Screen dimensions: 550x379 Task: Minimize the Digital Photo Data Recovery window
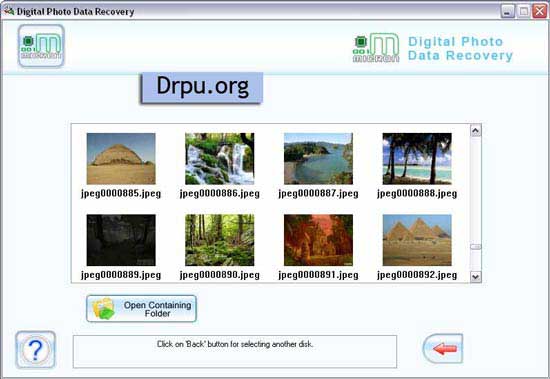[507, 11]
